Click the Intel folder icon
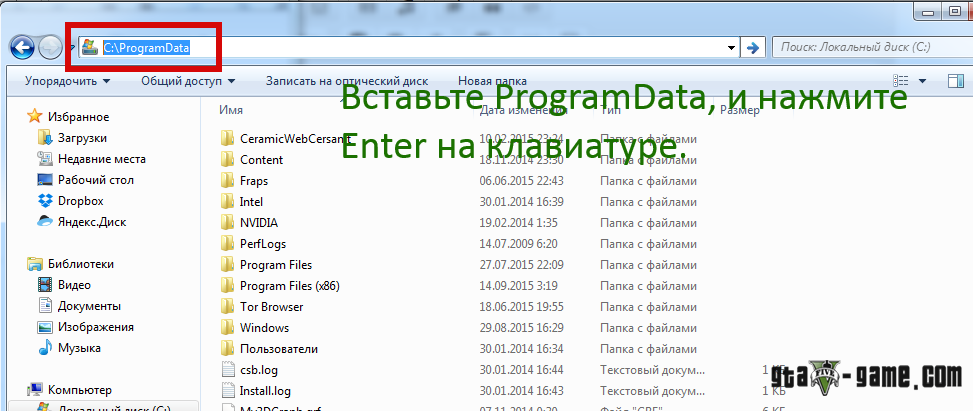 click(x=227, y=202)
